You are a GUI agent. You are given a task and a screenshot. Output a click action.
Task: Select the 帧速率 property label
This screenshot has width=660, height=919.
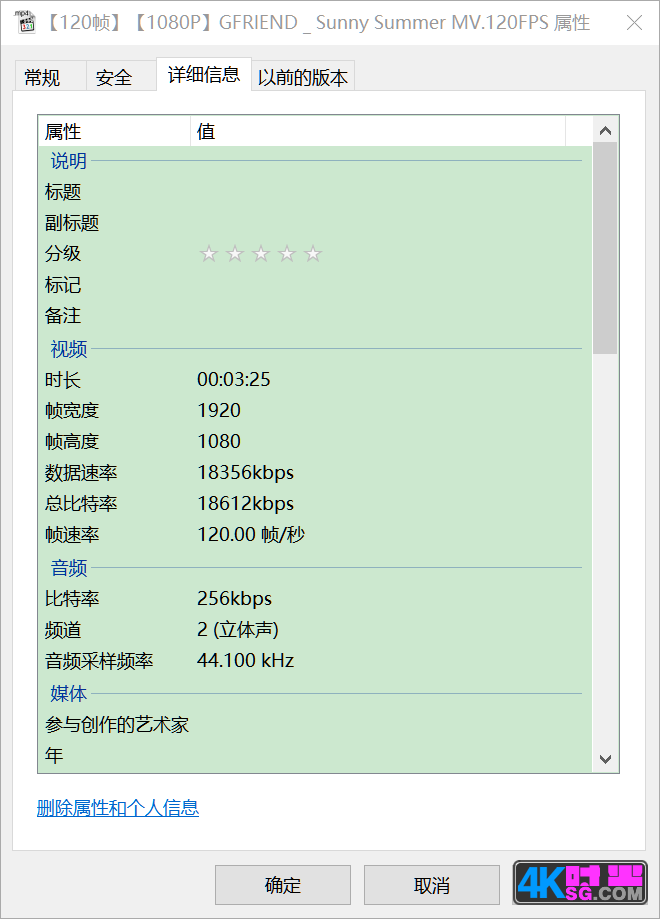(72, 535)
